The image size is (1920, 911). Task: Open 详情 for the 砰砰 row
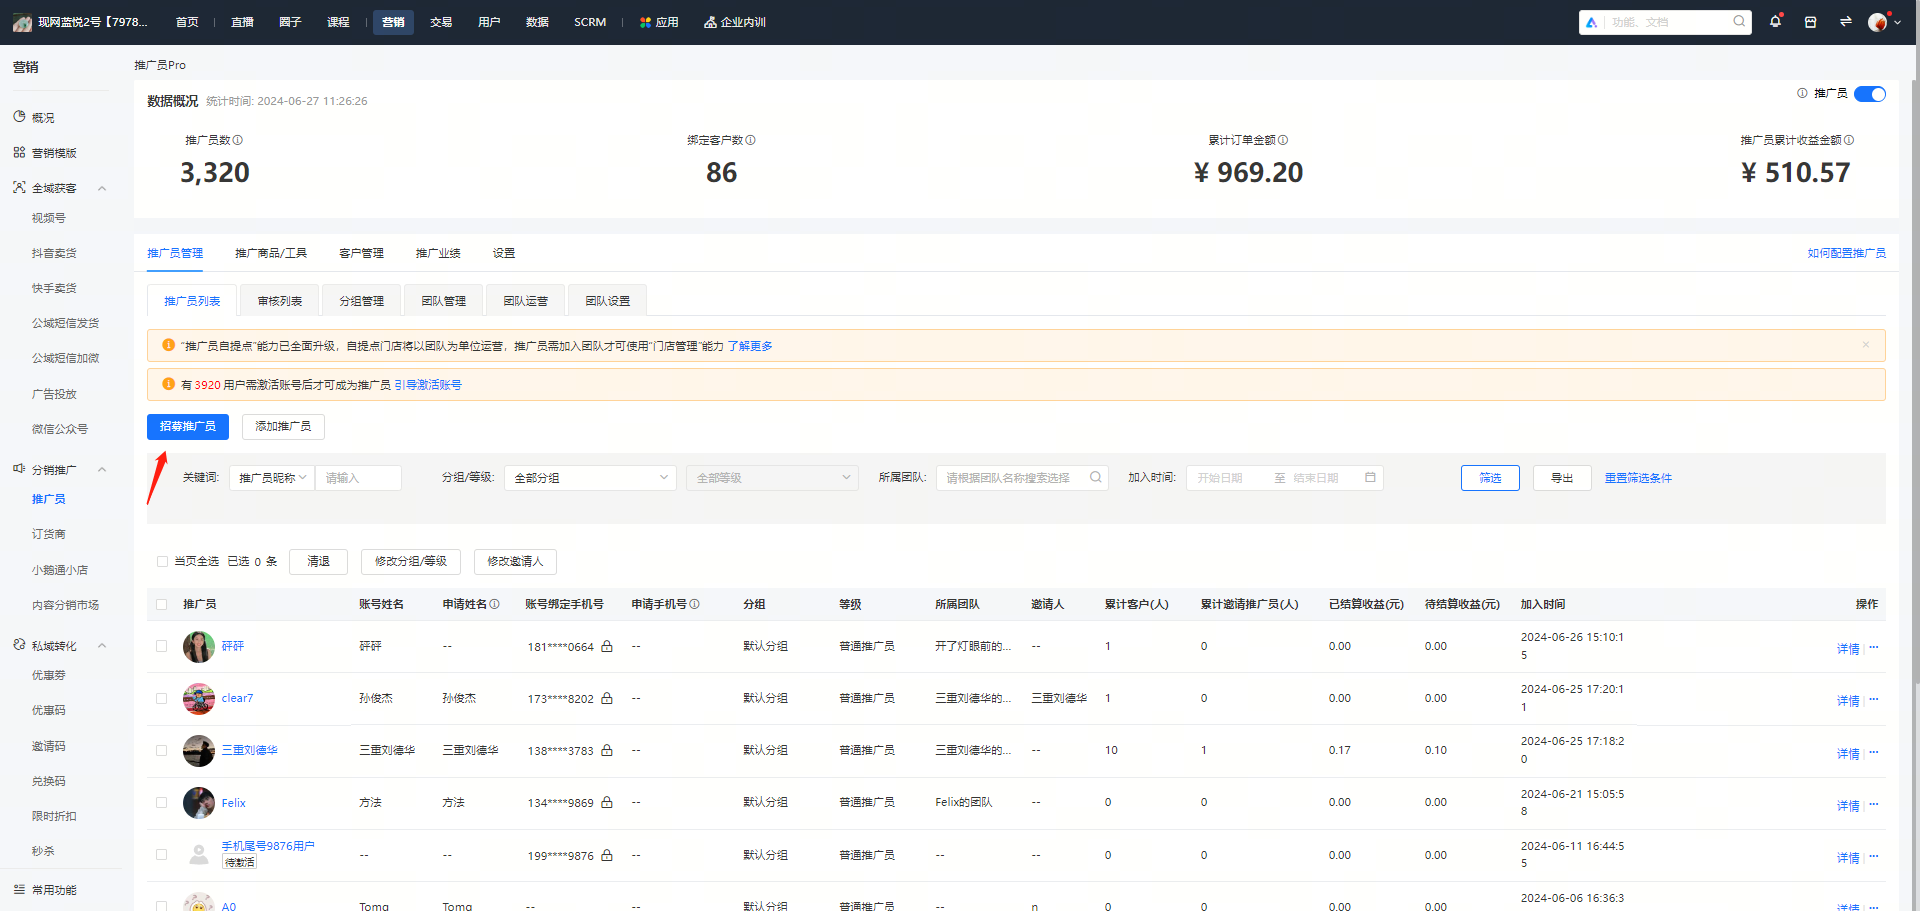coord(1847,649)
